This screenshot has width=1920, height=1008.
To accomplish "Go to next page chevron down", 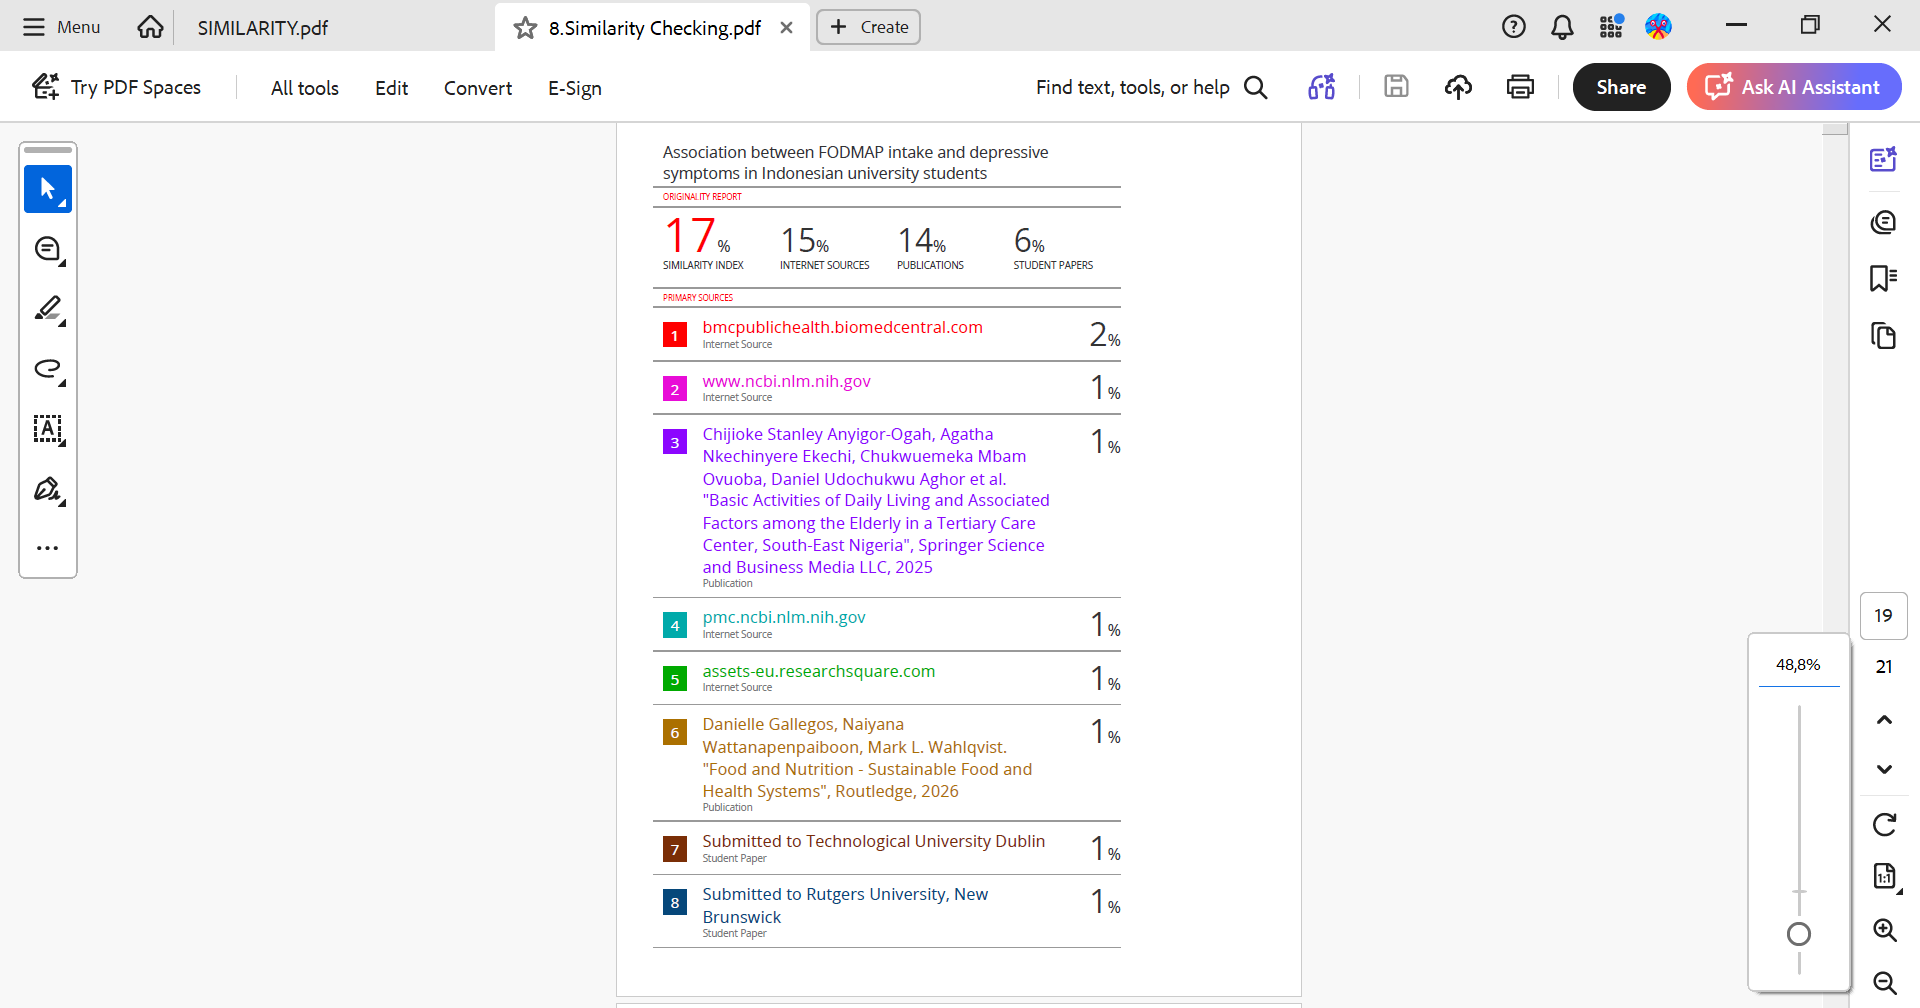I will (x=1884, y=769).
